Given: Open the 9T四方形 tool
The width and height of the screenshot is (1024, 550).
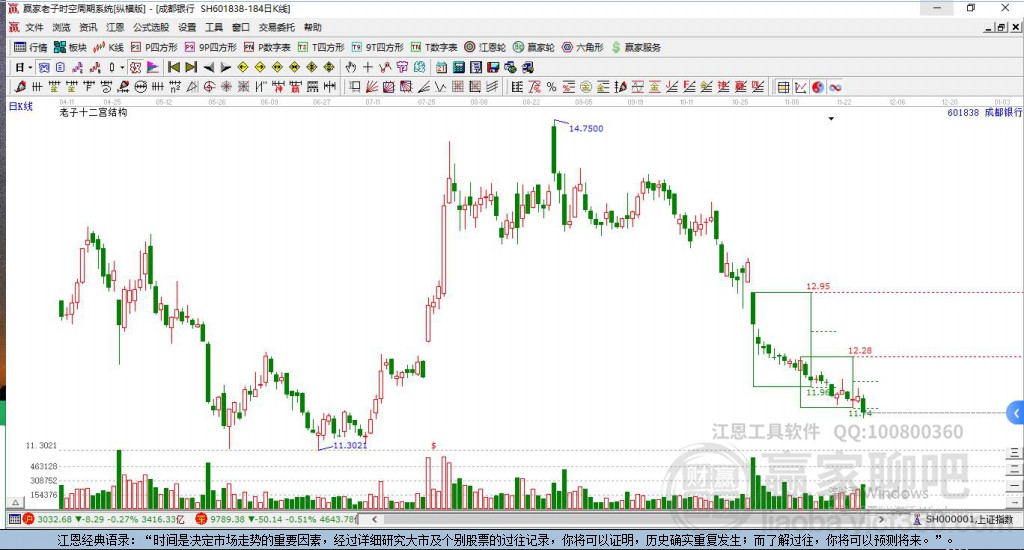Looking at the screenshot, I should (x=377, y=47).
